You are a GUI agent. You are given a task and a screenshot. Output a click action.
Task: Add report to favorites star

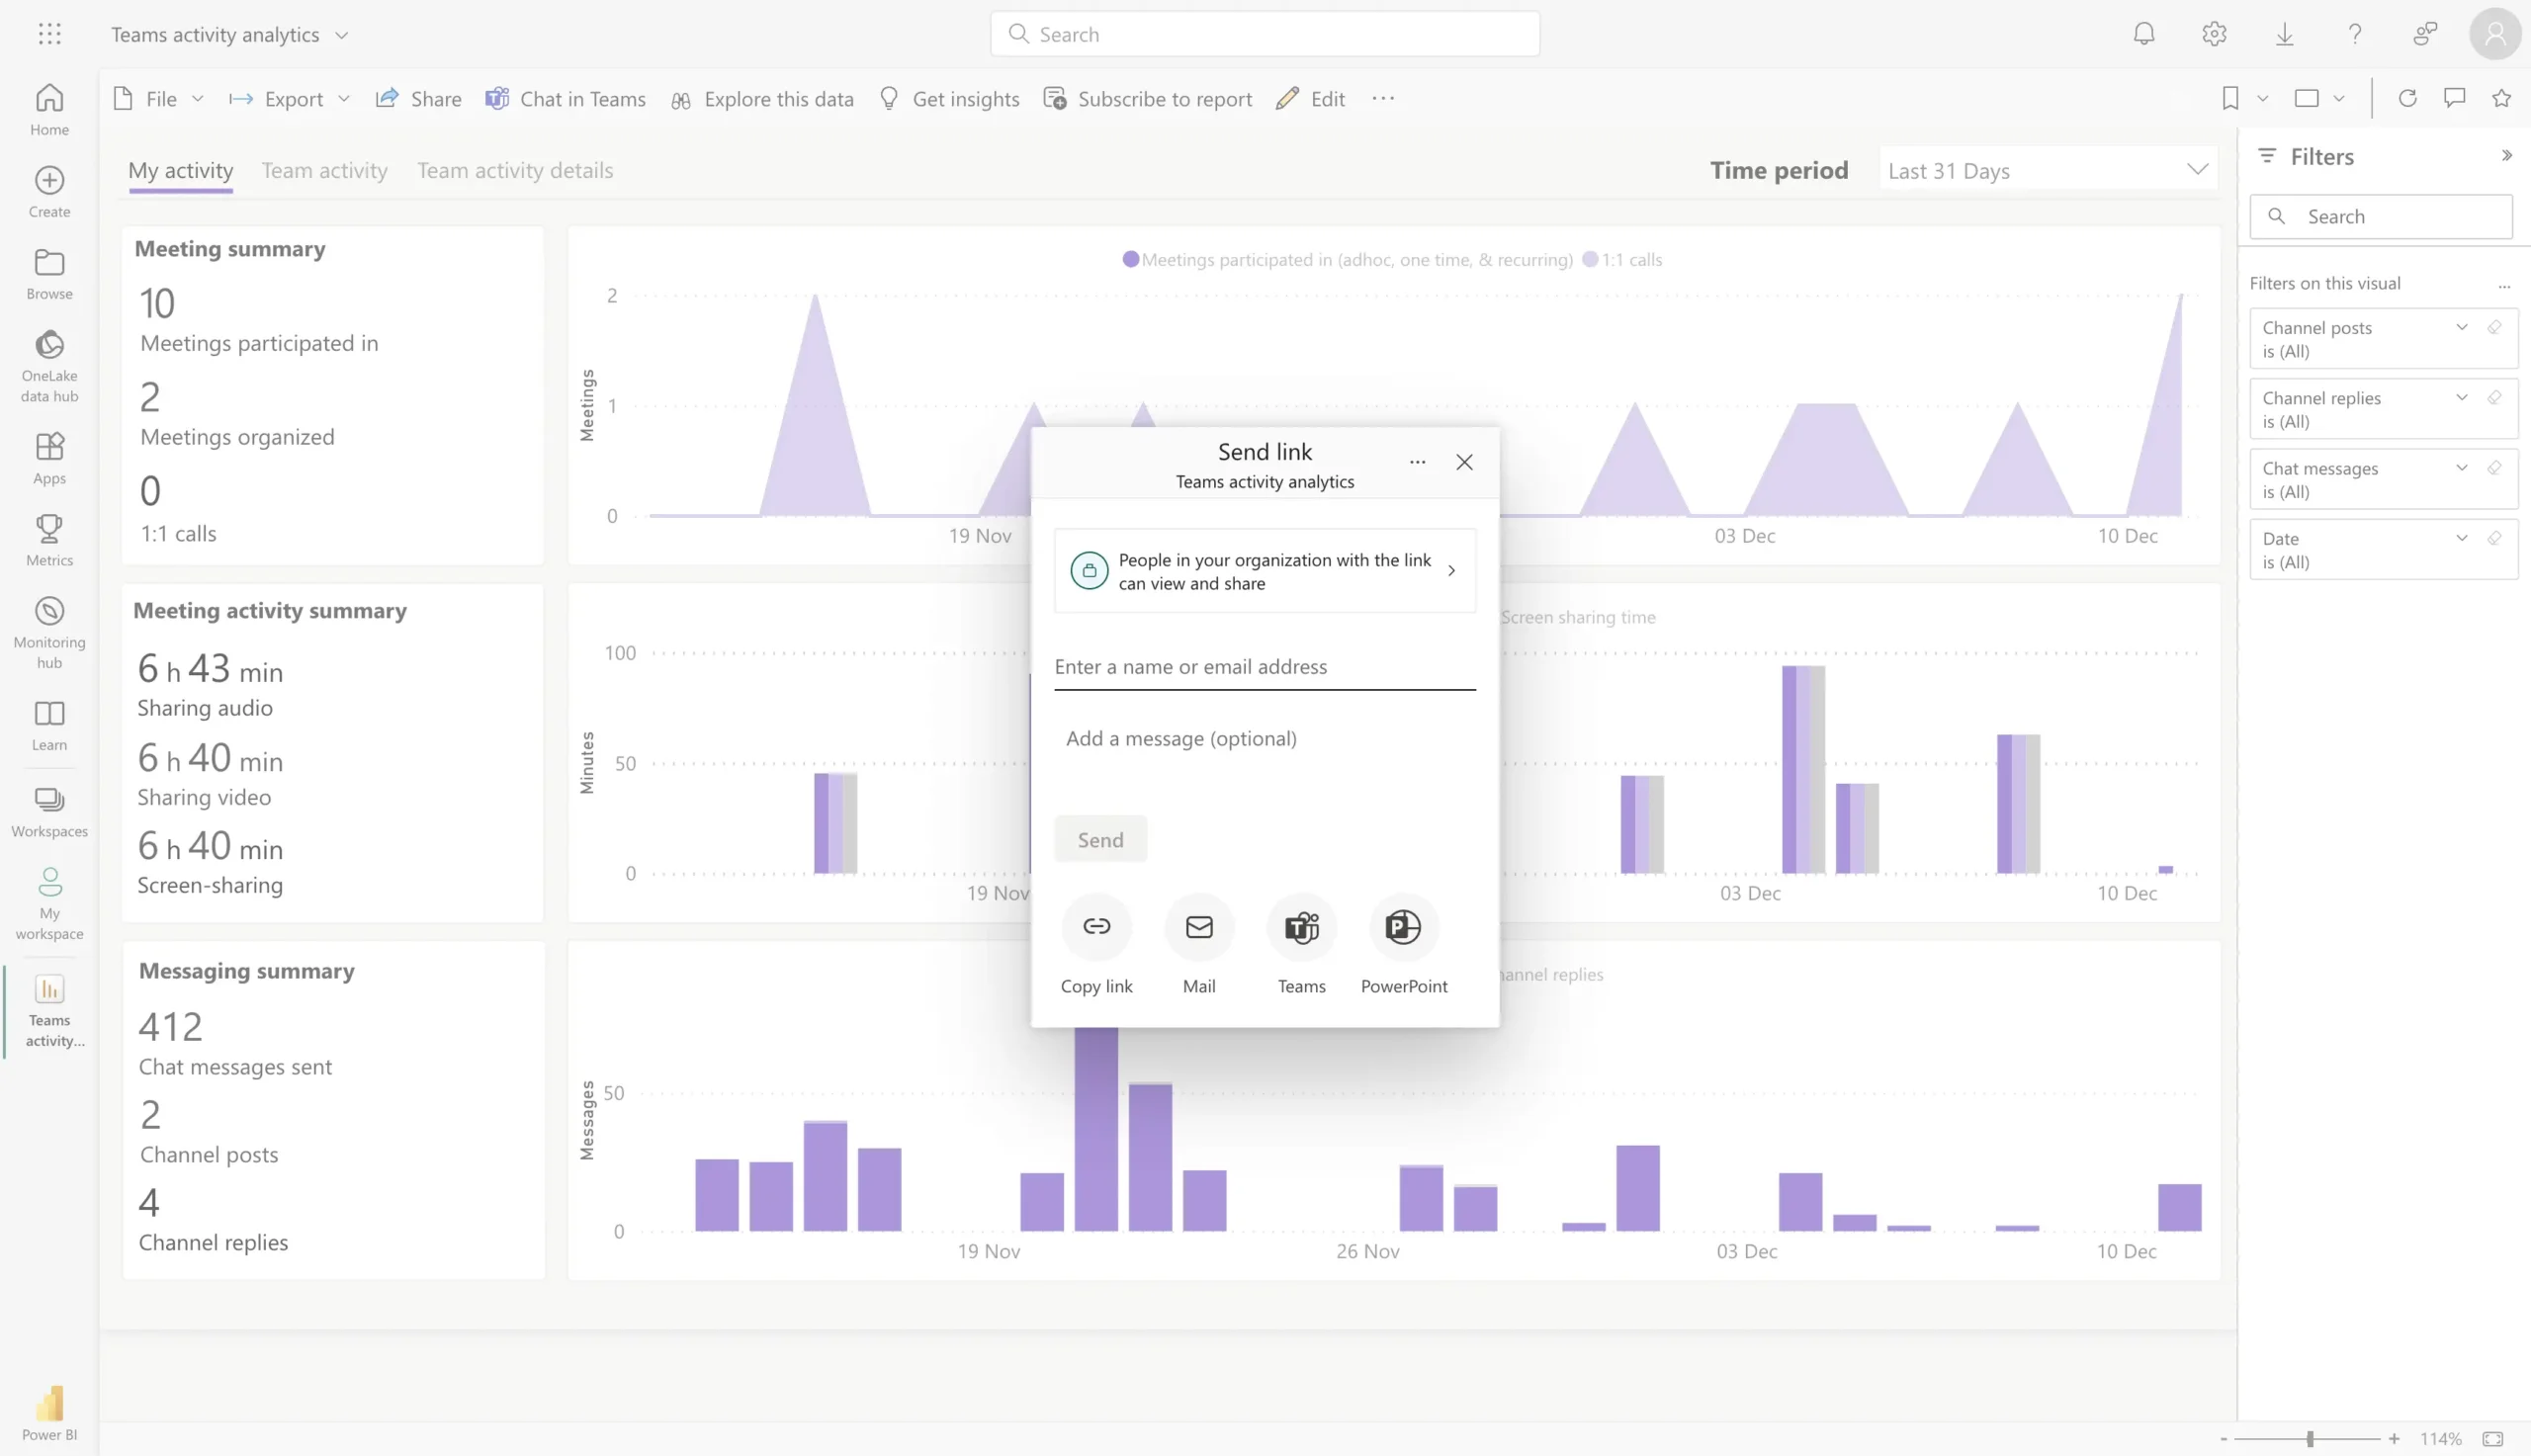tap(2501, 98)
